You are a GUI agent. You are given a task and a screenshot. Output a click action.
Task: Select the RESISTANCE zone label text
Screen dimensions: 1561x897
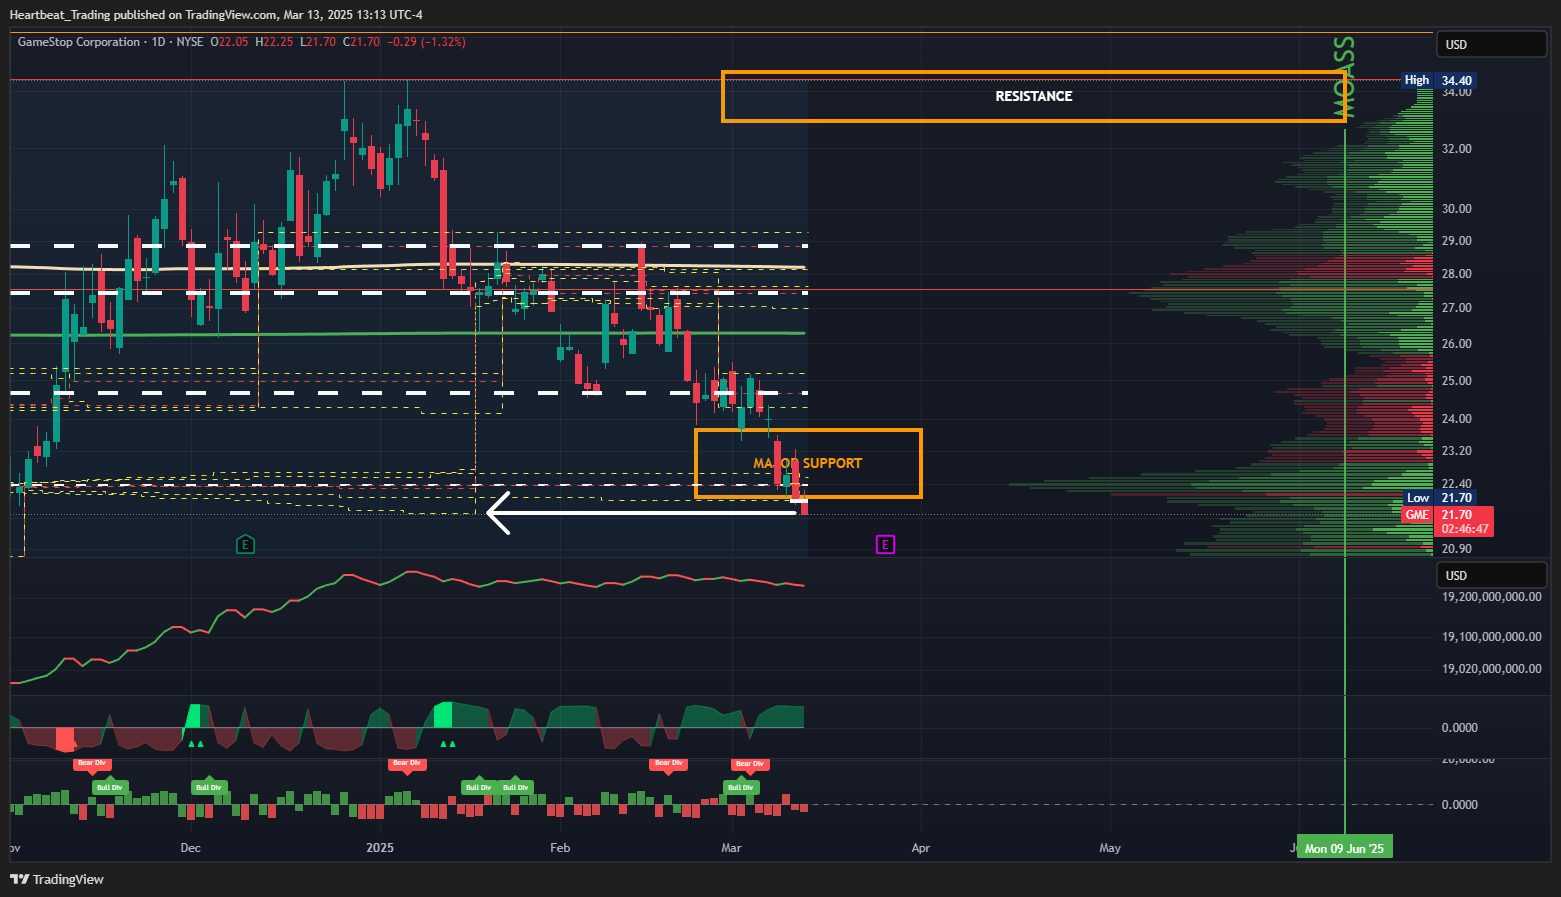point(1034,97)
